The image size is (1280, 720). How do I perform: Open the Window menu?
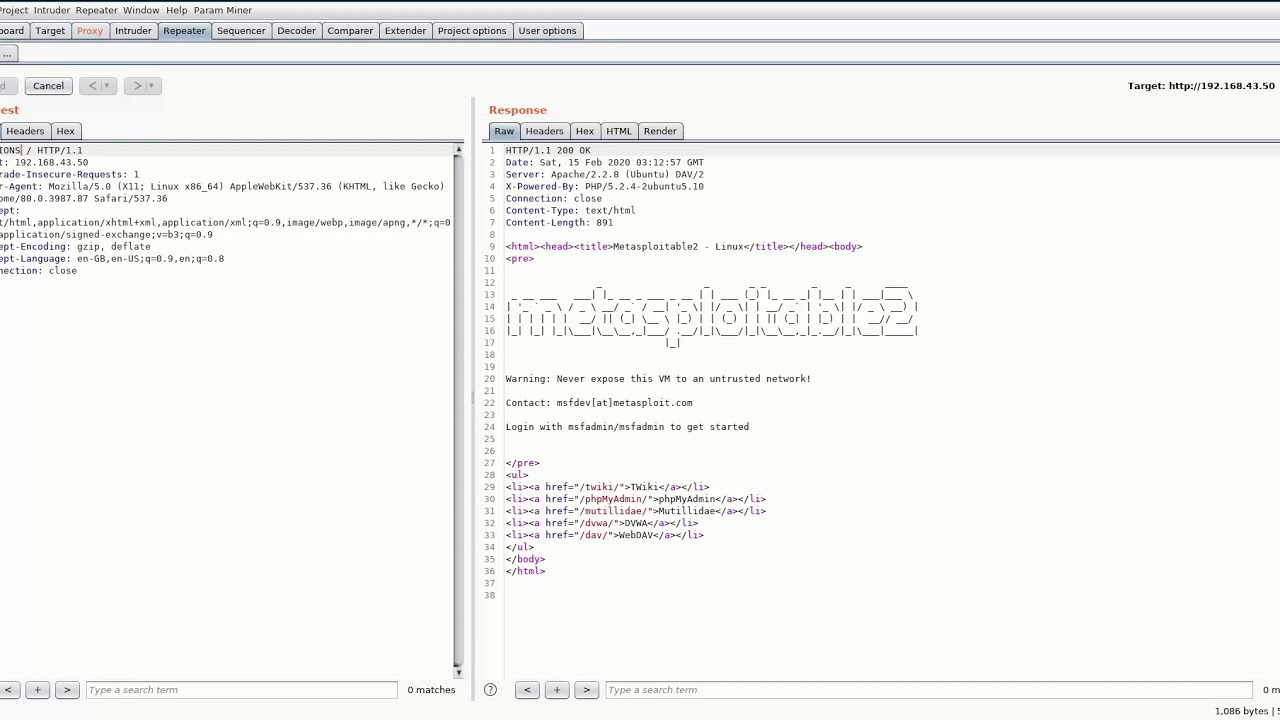tap(141, 10)
